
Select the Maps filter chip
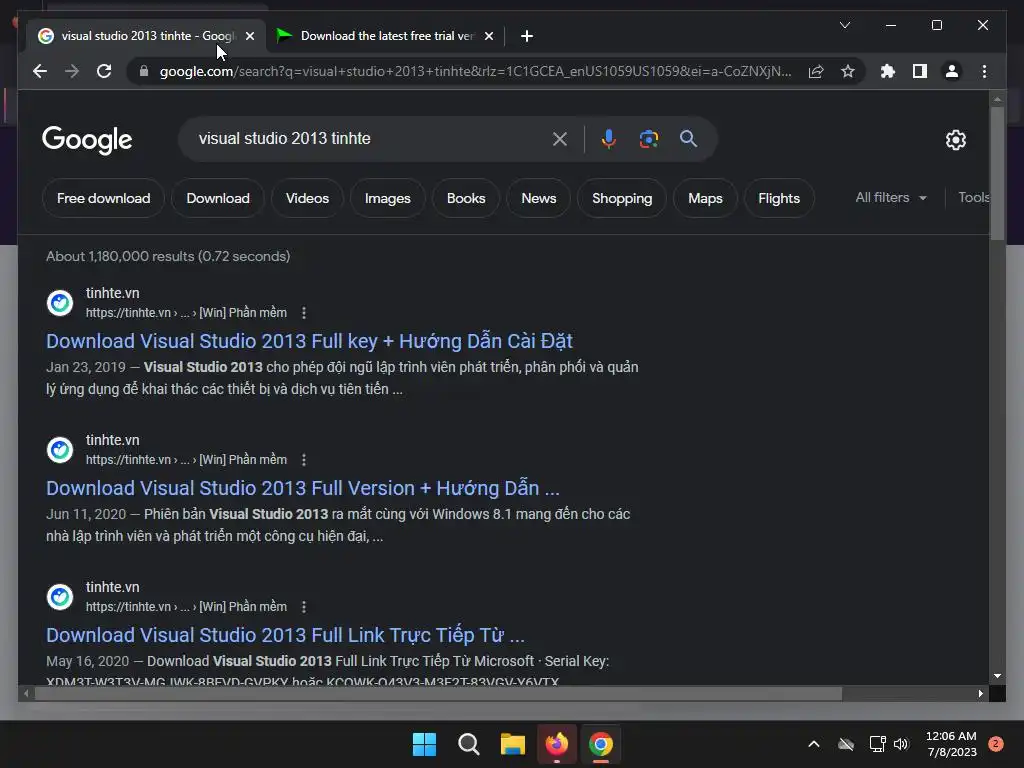pyautogui.click(x=705, y=198)
